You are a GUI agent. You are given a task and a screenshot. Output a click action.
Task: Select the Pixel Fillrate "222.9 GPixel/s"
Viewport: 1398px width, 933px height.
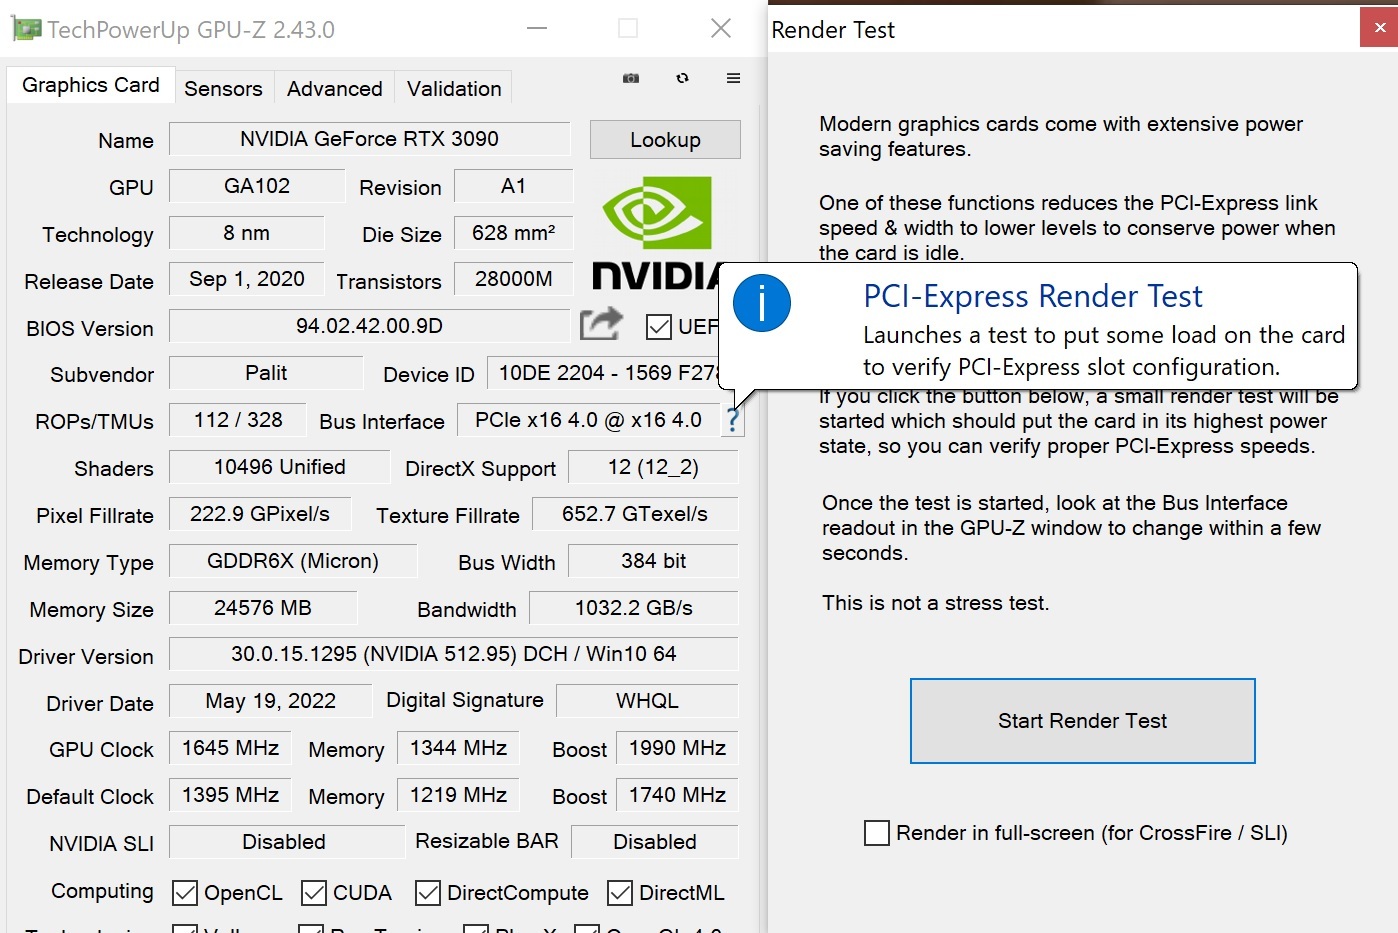tap(260, 514)
